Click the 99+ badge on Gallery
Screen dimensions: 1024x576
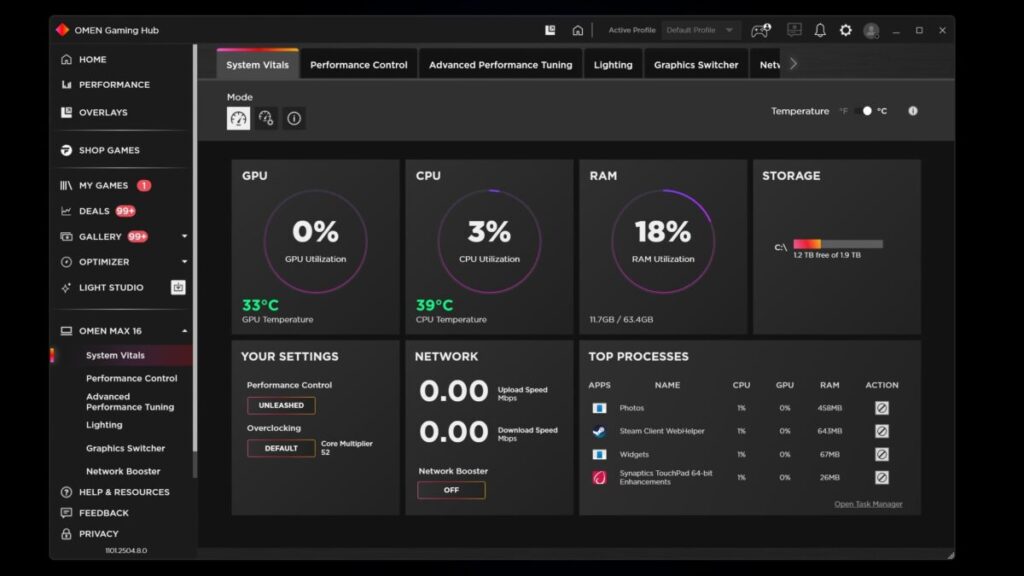point(137,236)
